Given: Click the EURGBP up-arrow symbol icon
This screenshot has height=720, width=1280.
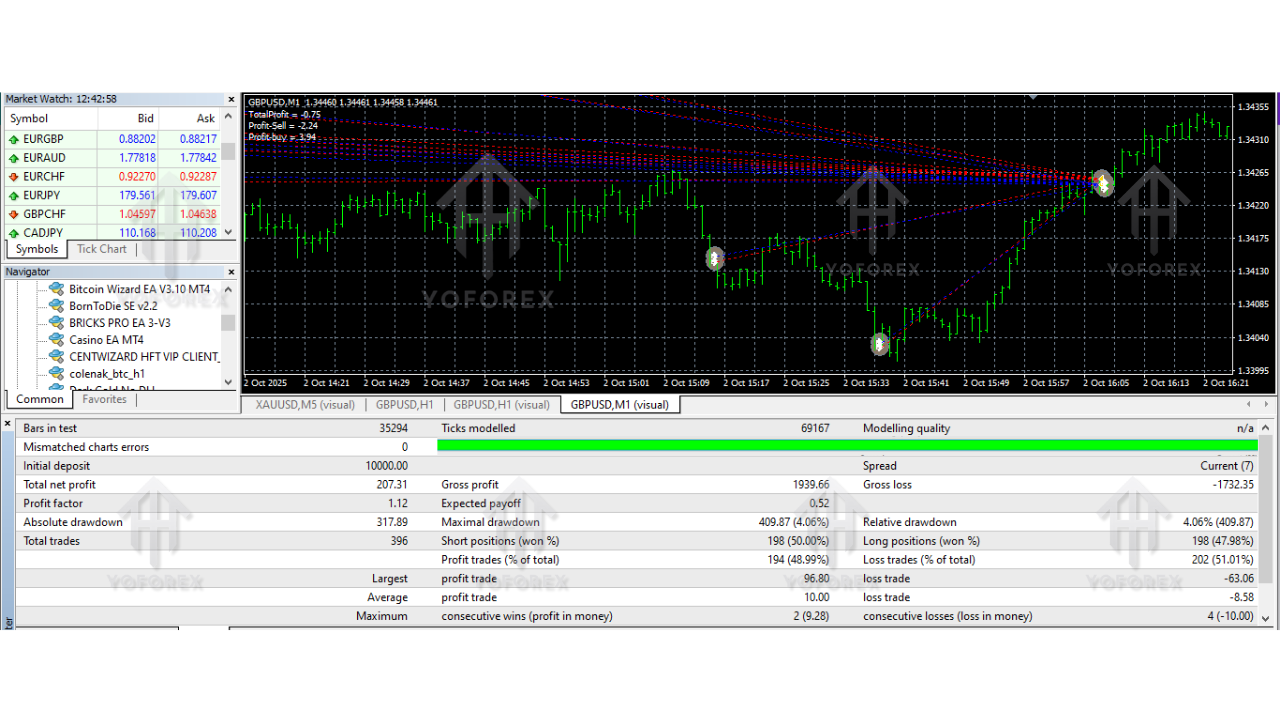Looking at the screenshot, I should (x=14, y=138).
